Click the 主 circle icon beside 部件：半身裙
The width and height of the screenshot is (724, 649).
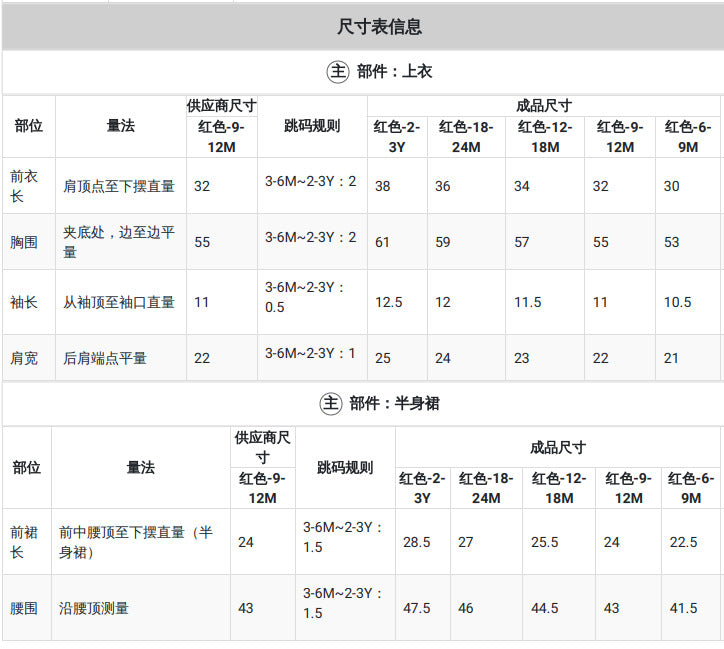[331, 403]
